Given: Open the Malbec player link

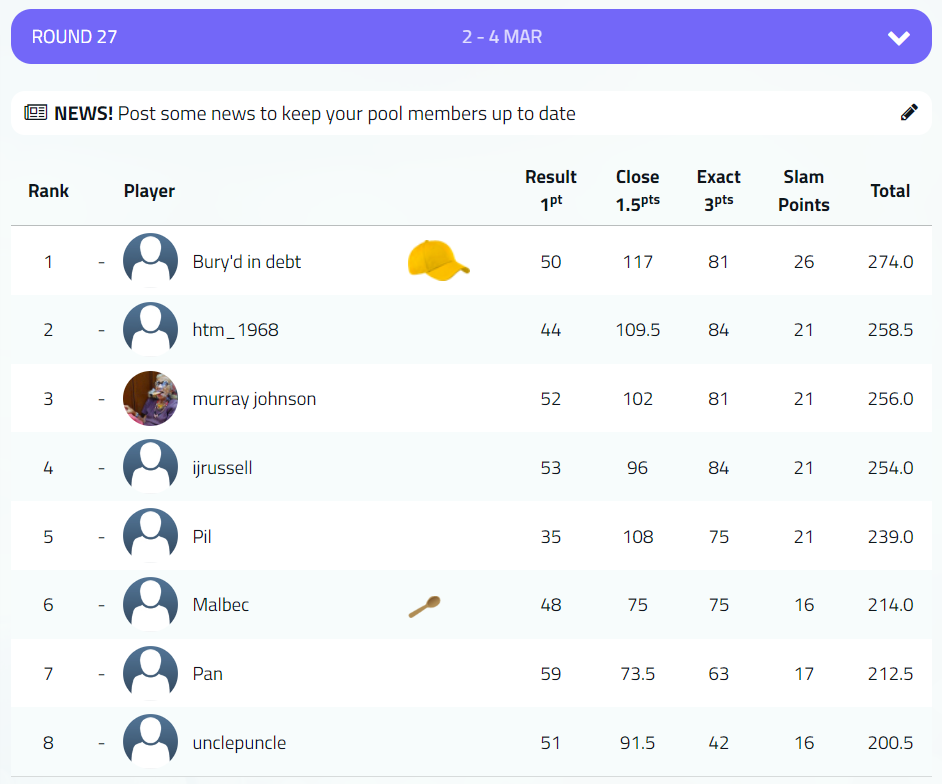Looking at the screenshot, I should tap(221, 605).
